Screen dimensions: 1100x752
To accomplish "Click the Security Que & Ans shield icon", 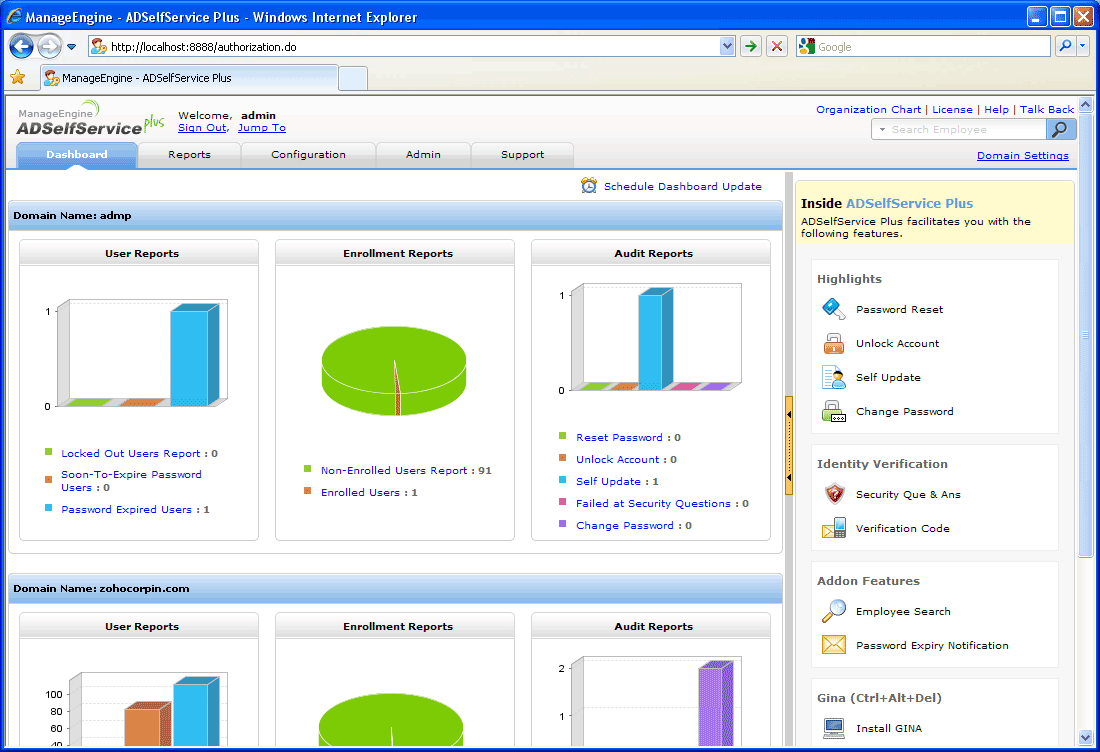I will pos(833,494).
